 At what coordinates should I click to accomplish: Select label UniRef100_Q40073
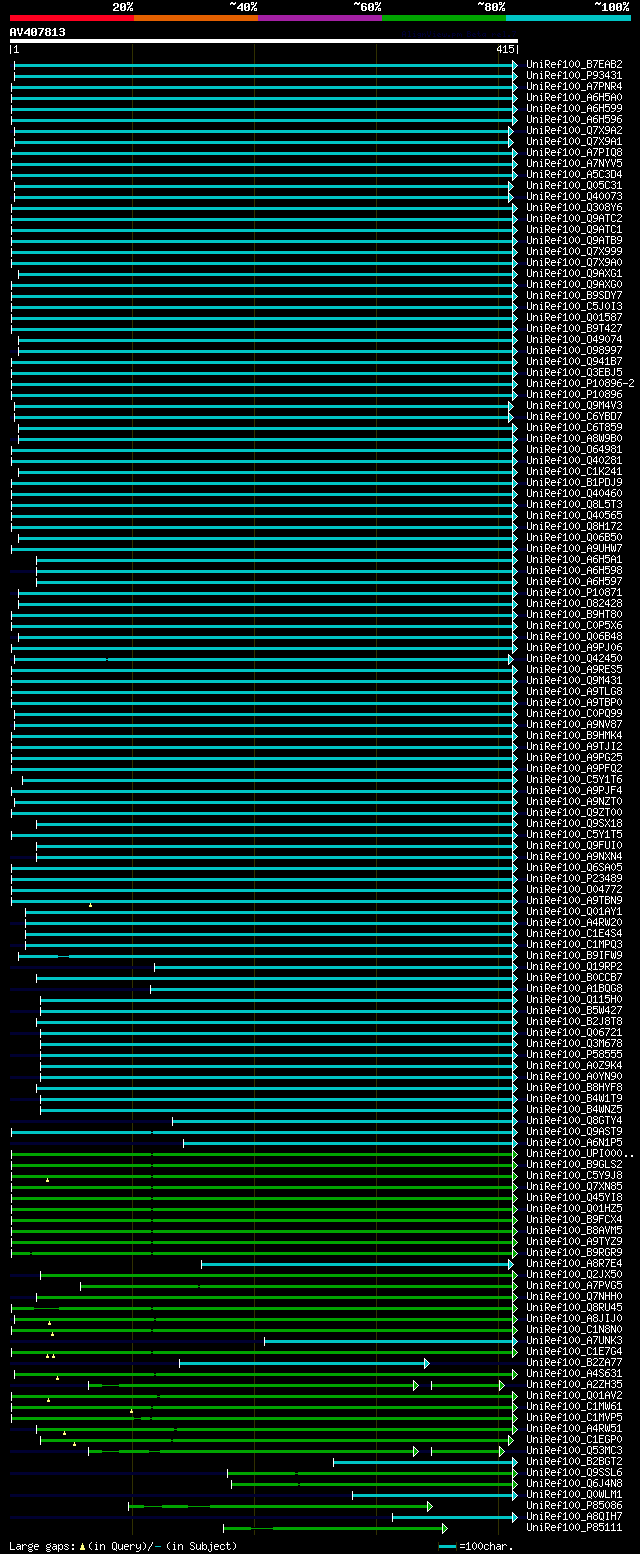click(x=574, y=196)
